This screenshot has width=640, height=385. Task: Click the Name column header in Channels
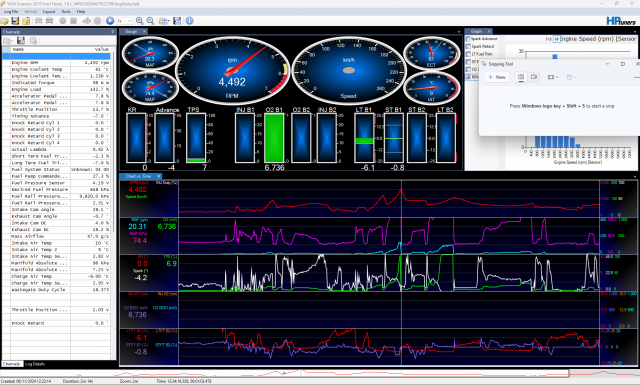point(40,49)
